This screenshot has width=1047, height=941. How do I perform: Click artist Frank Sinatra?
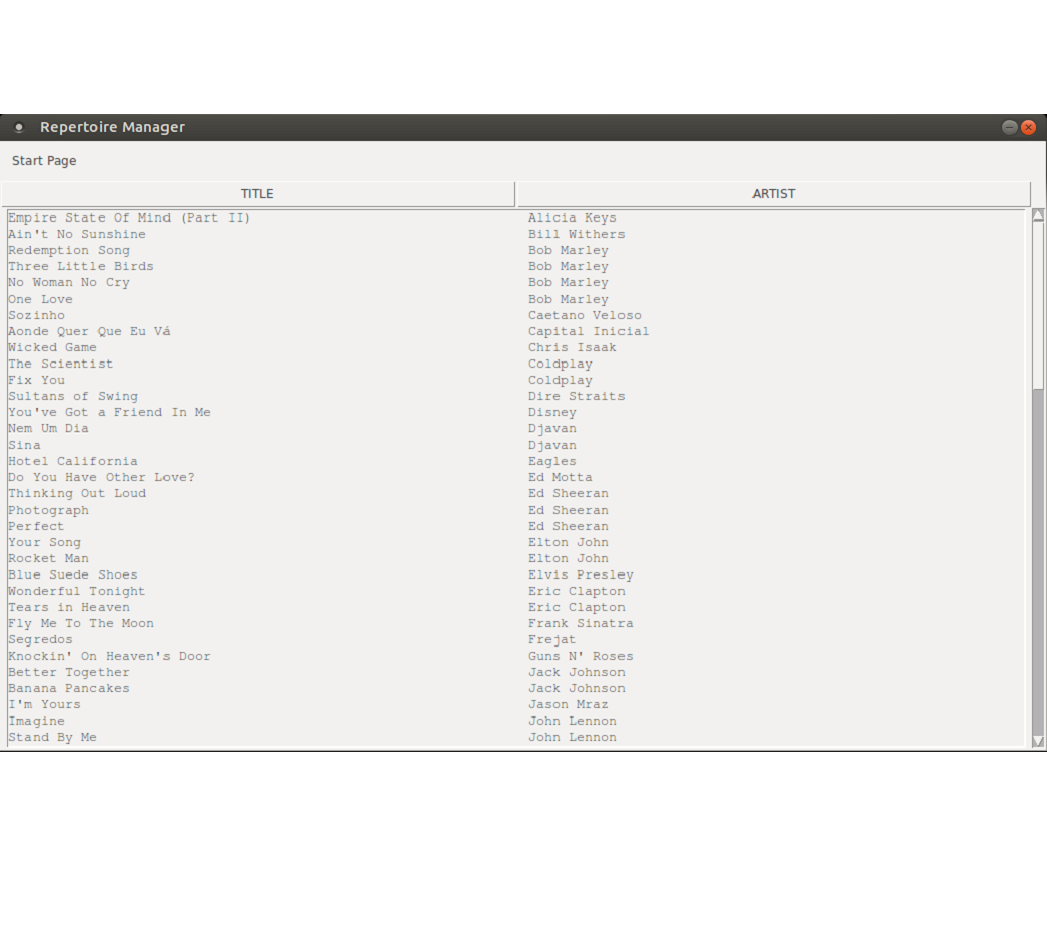pos(580,624)
